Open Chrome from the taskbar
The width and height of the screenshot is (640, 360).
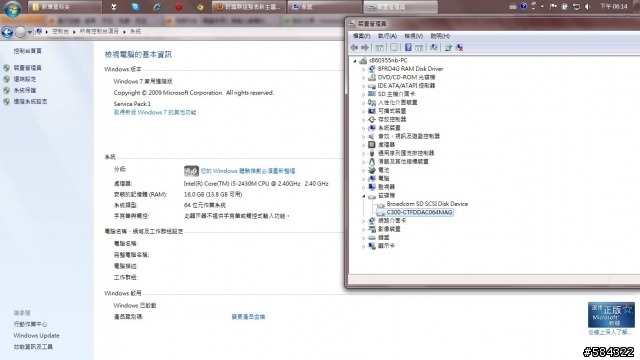tap(200, 7)
